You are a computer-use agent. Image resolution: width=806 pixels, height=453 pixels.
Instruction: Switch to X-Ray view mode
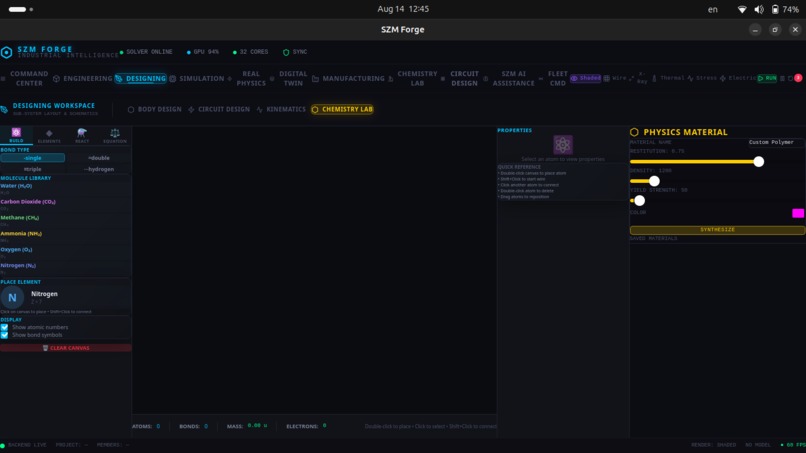pyautogui.click(x=639, y=78)
